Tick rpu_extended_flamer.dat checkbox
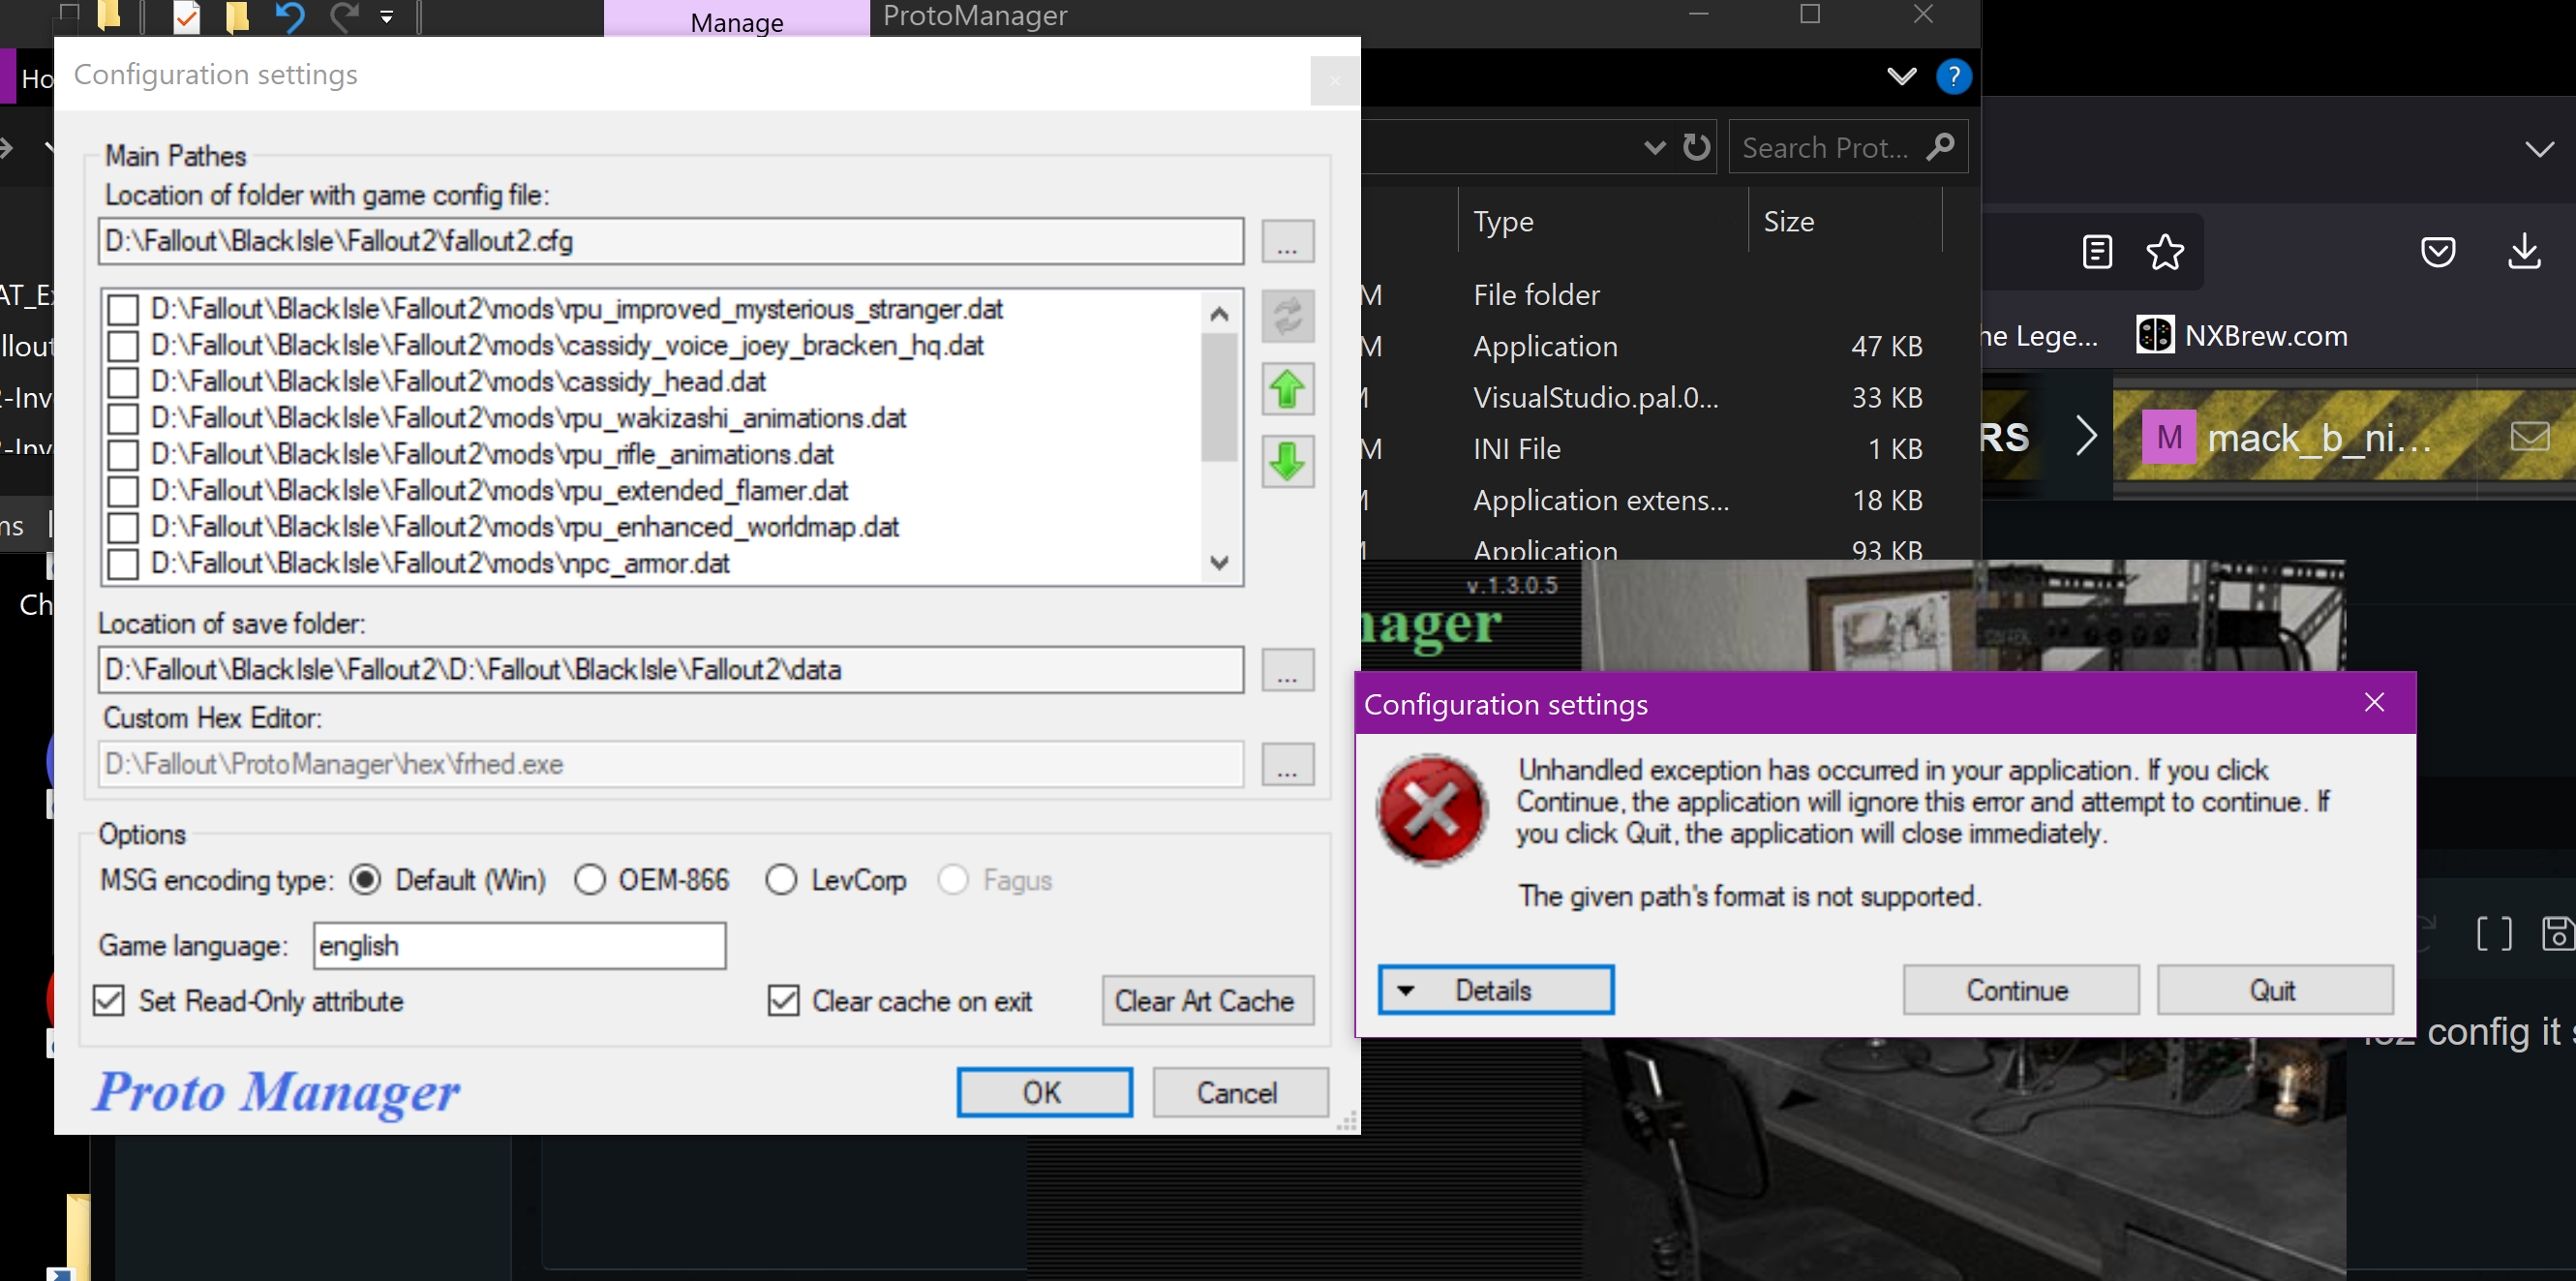Screen dimensions: 2576x1281 tap(123, 491)
